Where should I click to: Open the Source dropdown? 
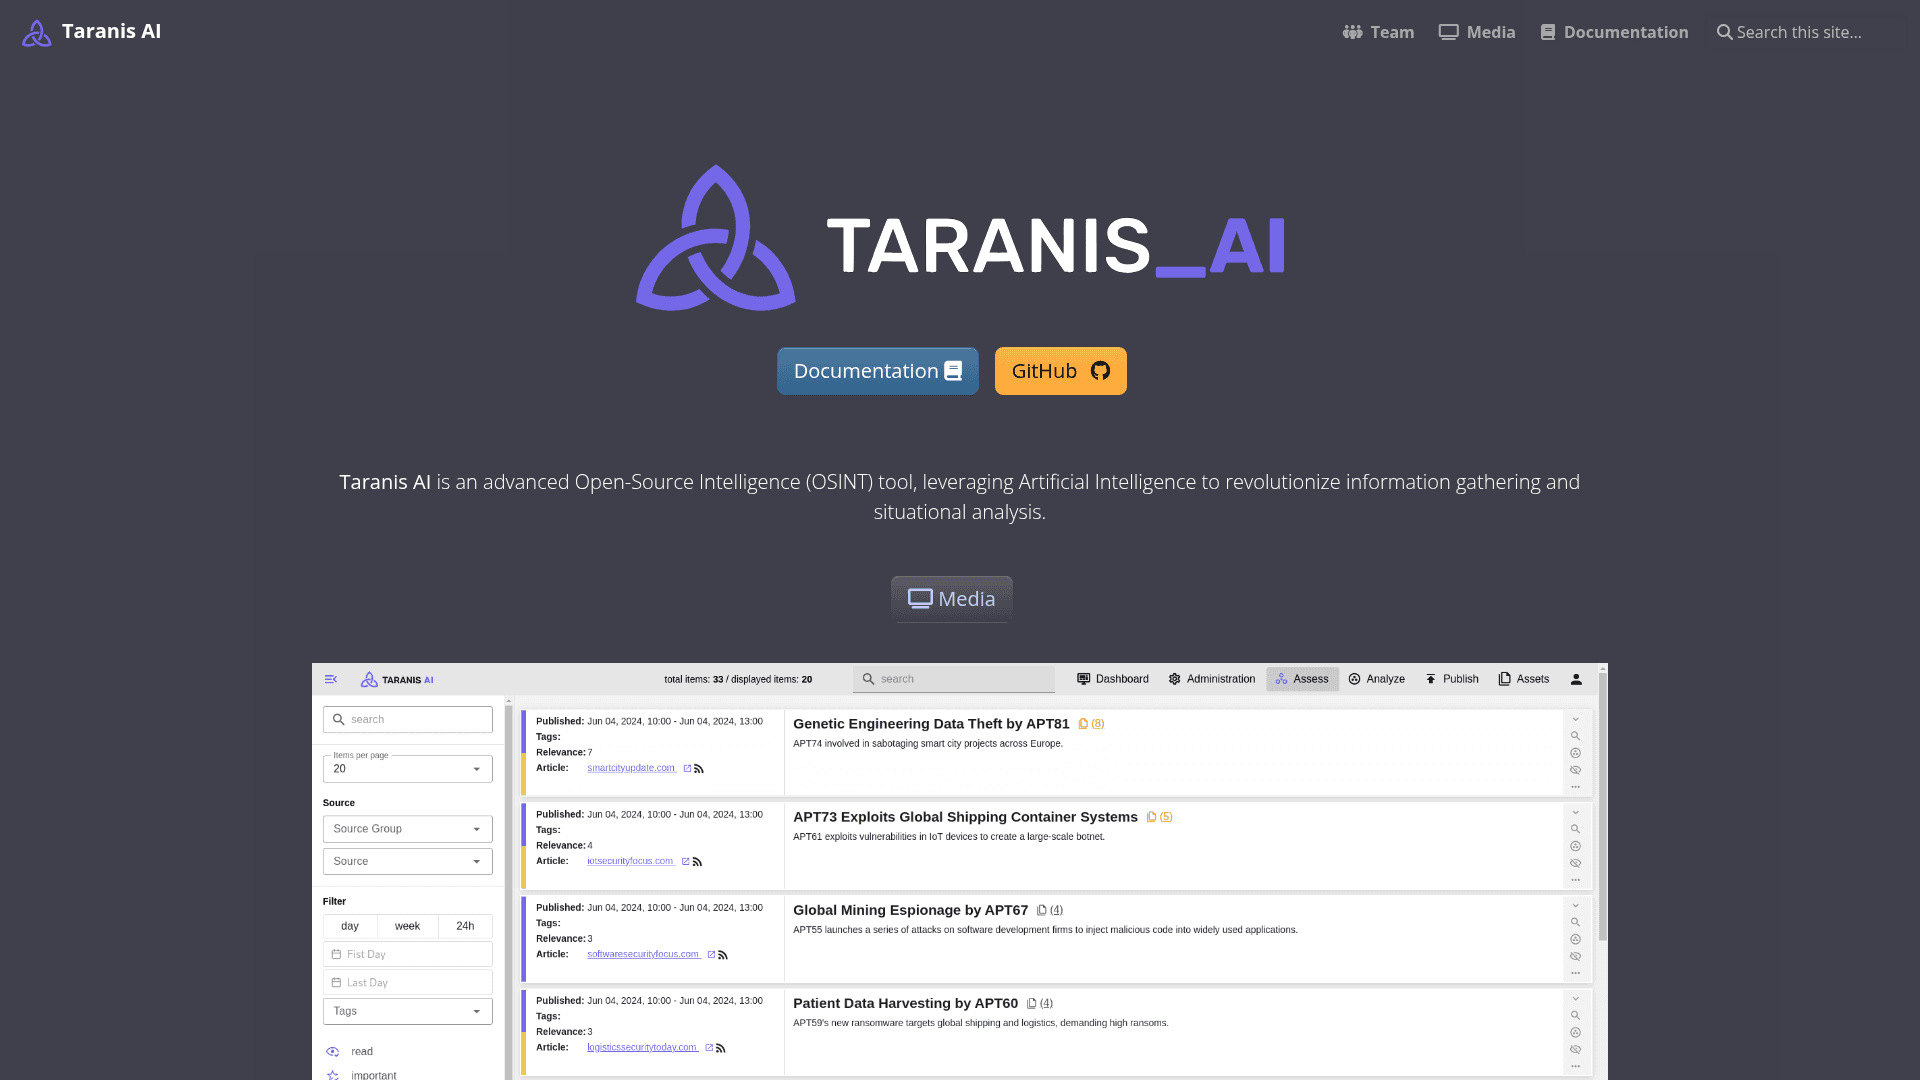(x=408, y=861)
